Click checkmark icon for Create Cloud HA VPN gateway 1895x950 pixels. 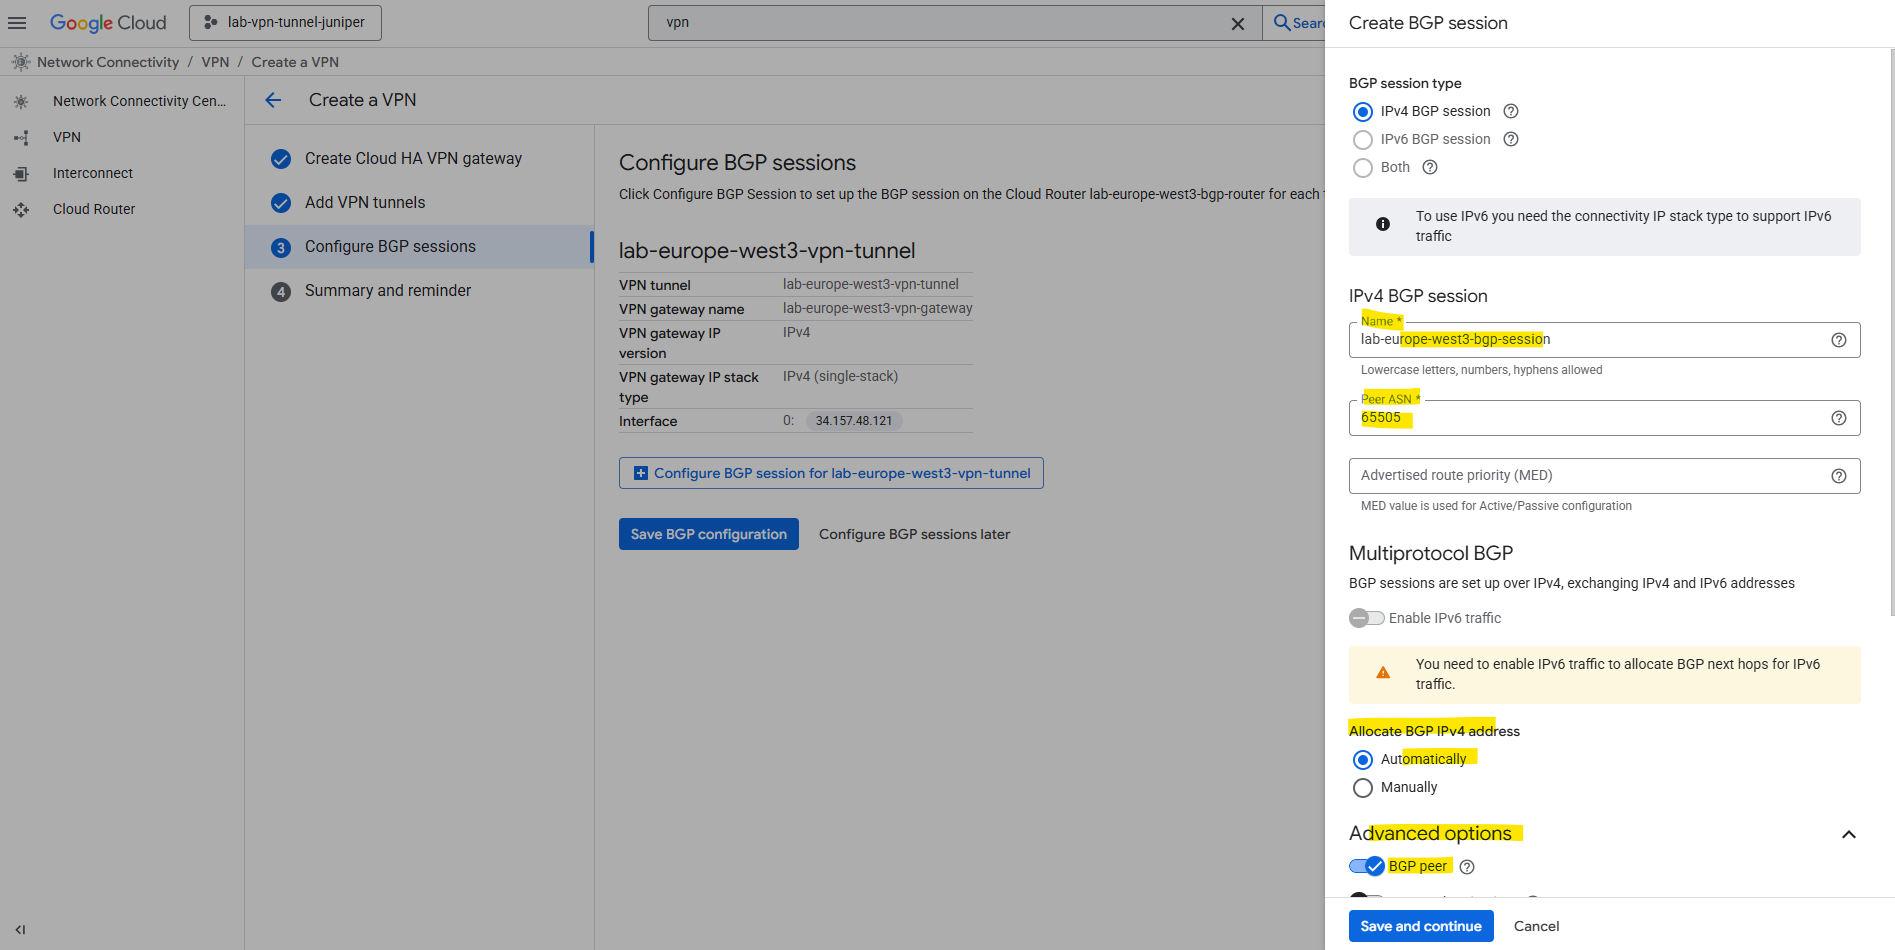[281, 159]
